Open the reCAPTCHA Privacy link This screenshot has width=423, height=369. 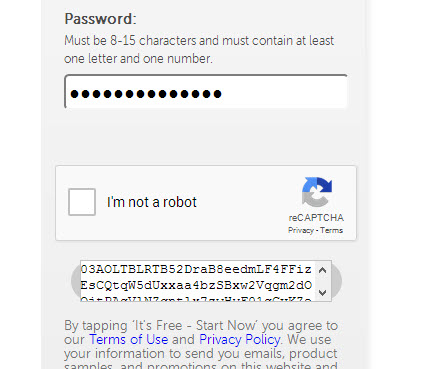tap(301, 230)
